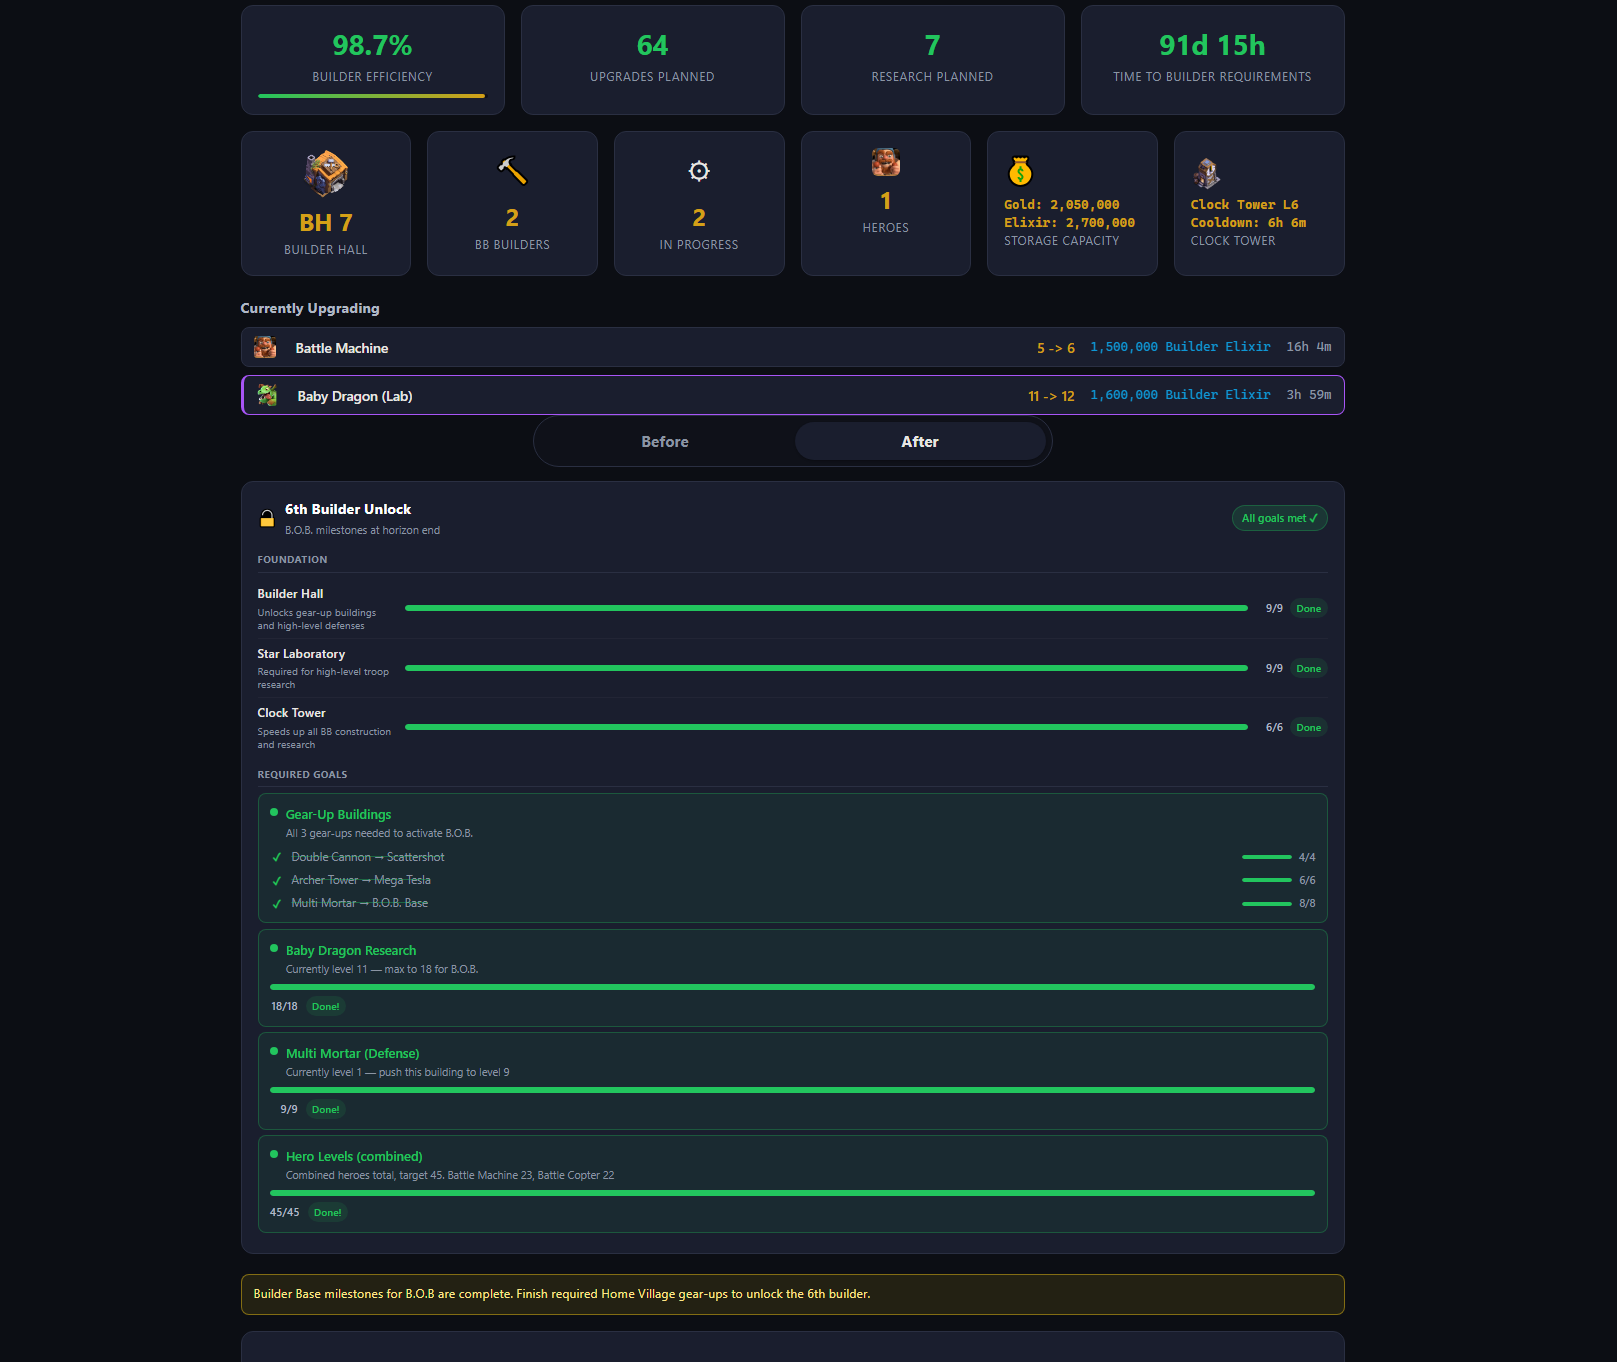
Task: Open the Hero Levels (combined) goal
Action: [354, 1157]
